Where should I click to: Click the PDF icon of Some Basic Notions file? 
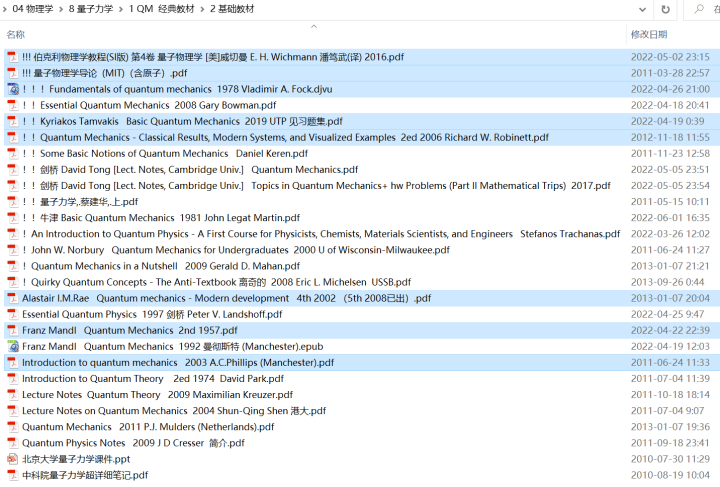[13, 153]
